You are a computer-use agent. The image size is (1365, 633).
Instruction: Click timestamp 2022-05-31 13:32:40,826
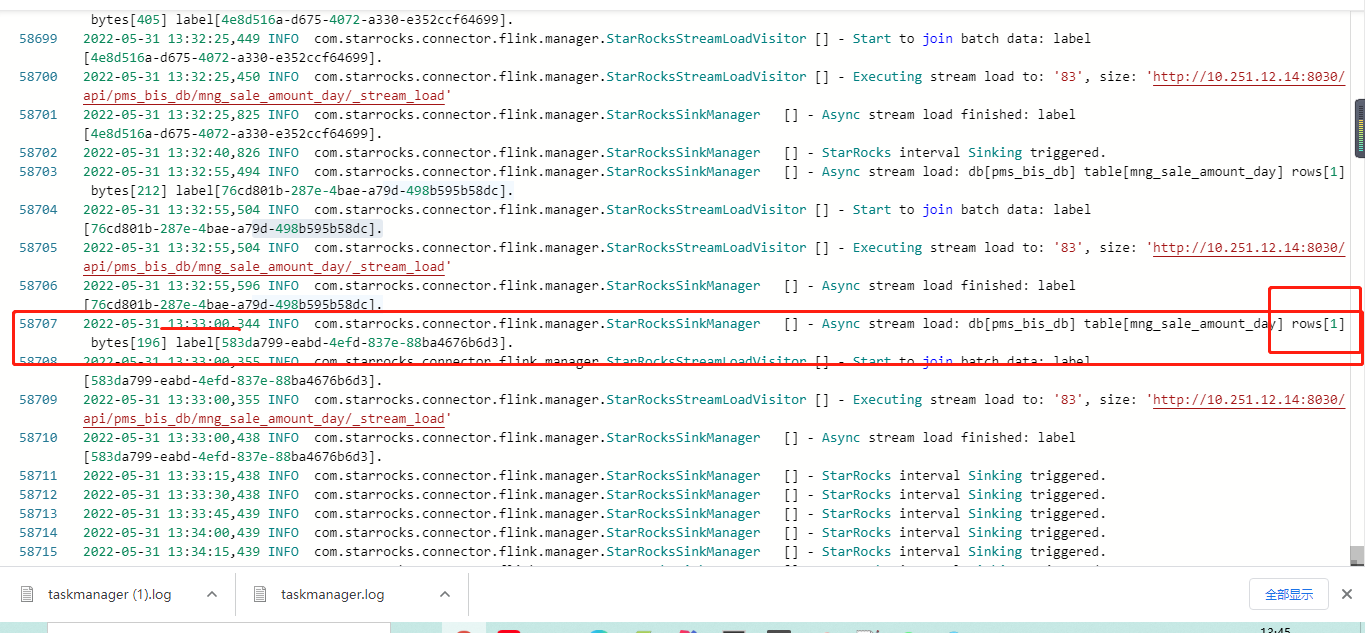171,152
